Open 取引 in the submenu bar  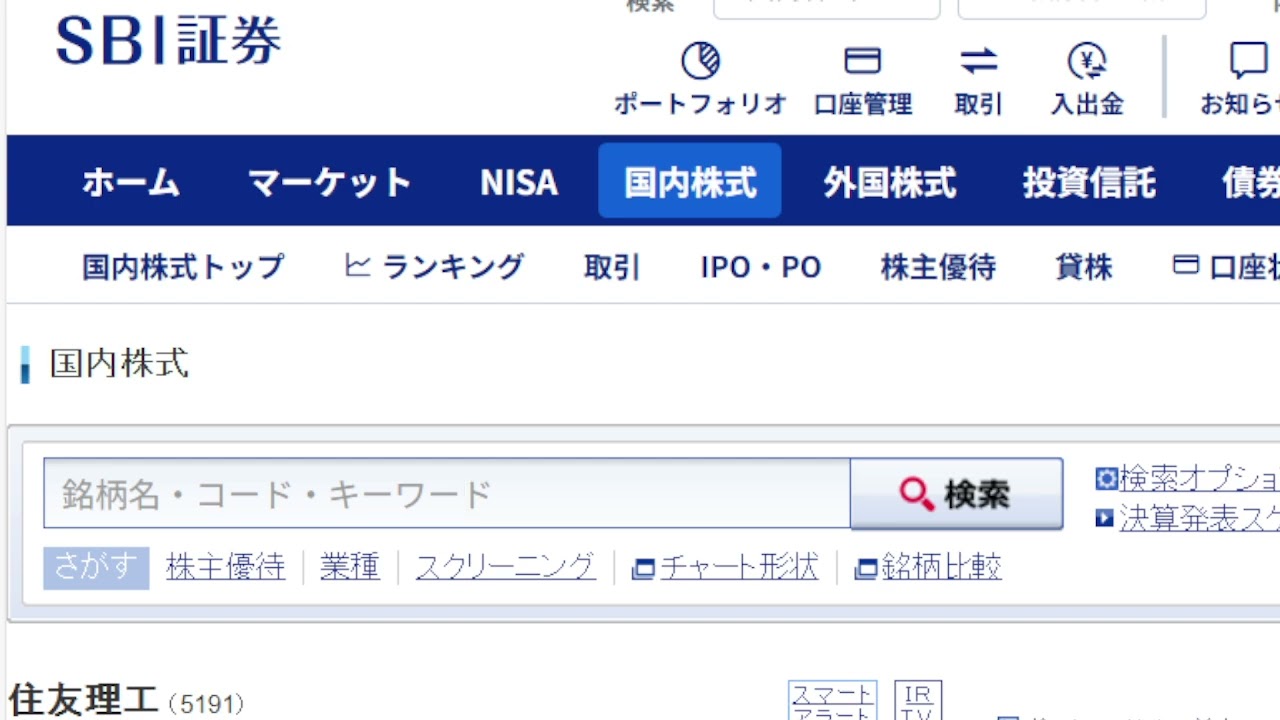612,267
